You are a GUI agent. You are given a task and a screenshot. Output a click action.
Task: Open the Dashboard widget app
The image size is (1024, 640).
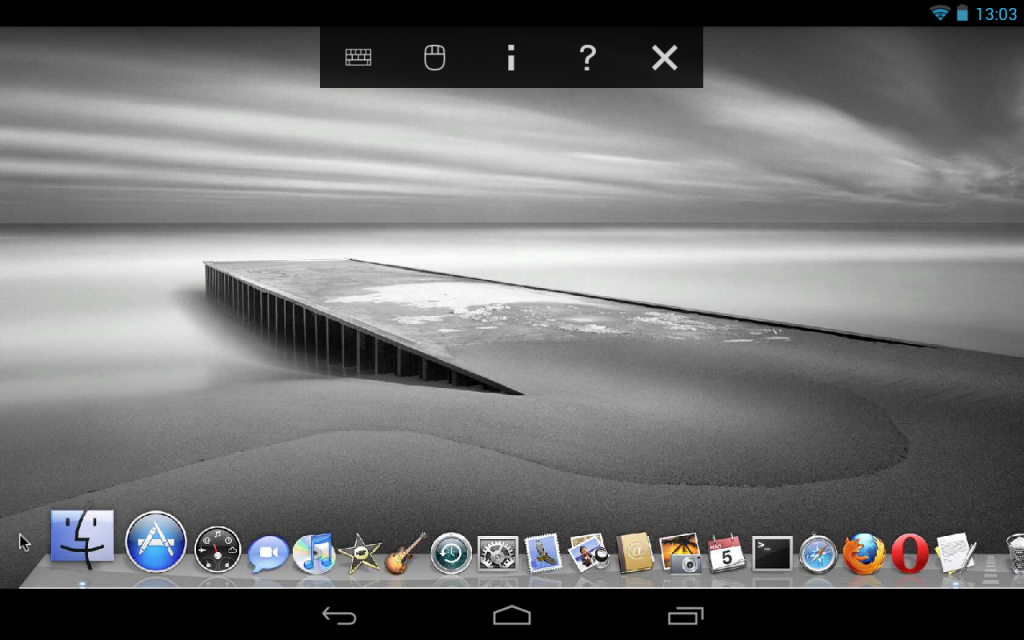[x=218, y=548]
